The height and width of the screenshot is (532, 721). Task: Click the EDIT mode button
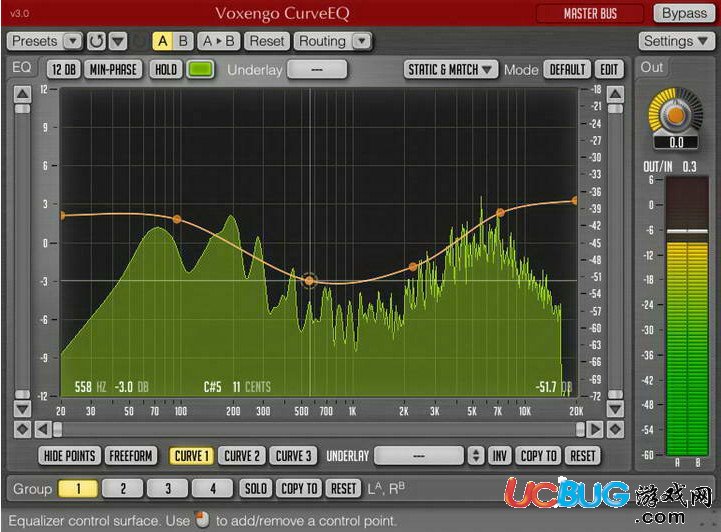[x=609, y=70]
